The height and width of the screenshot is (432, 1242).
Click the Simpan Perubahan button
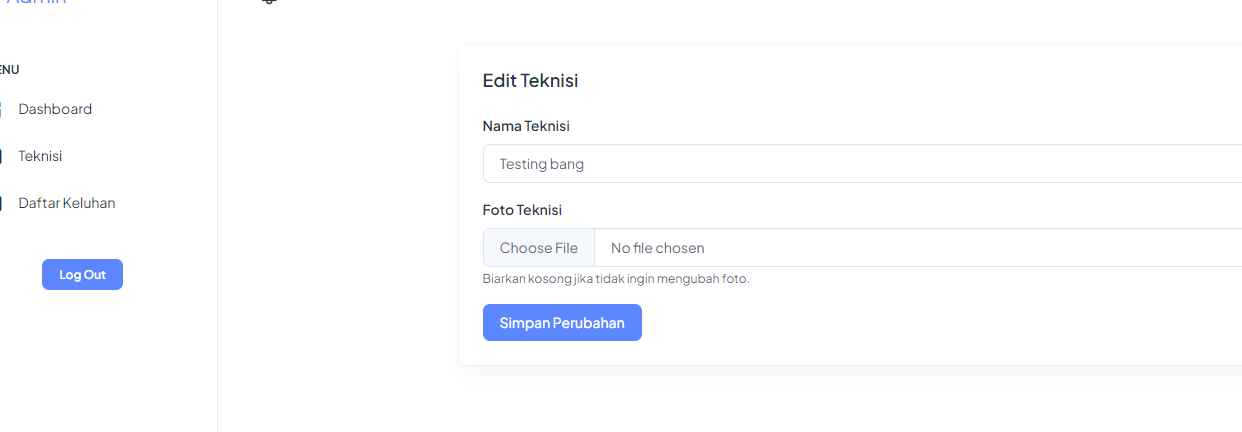562,323
